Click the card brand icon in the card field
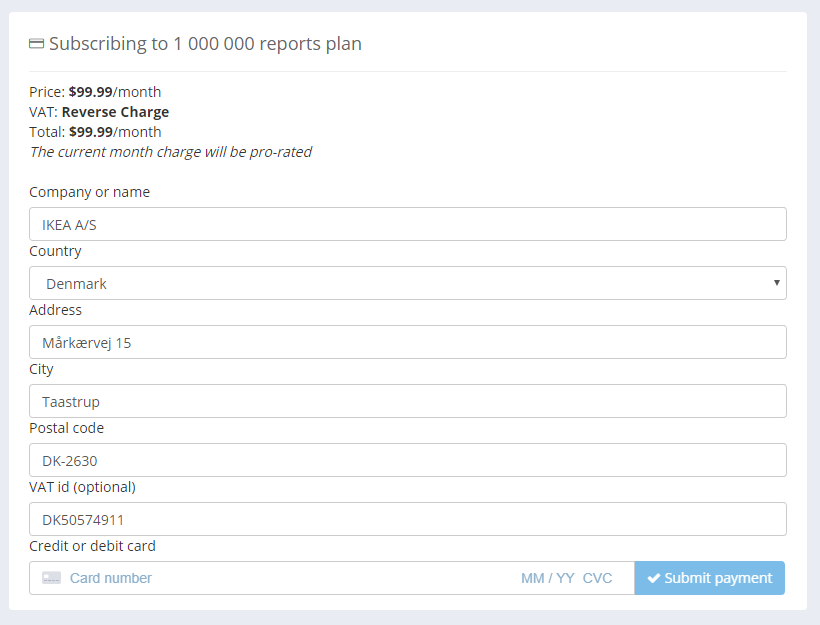The width and height of the screenshot is (820, 625). (51, 578)
